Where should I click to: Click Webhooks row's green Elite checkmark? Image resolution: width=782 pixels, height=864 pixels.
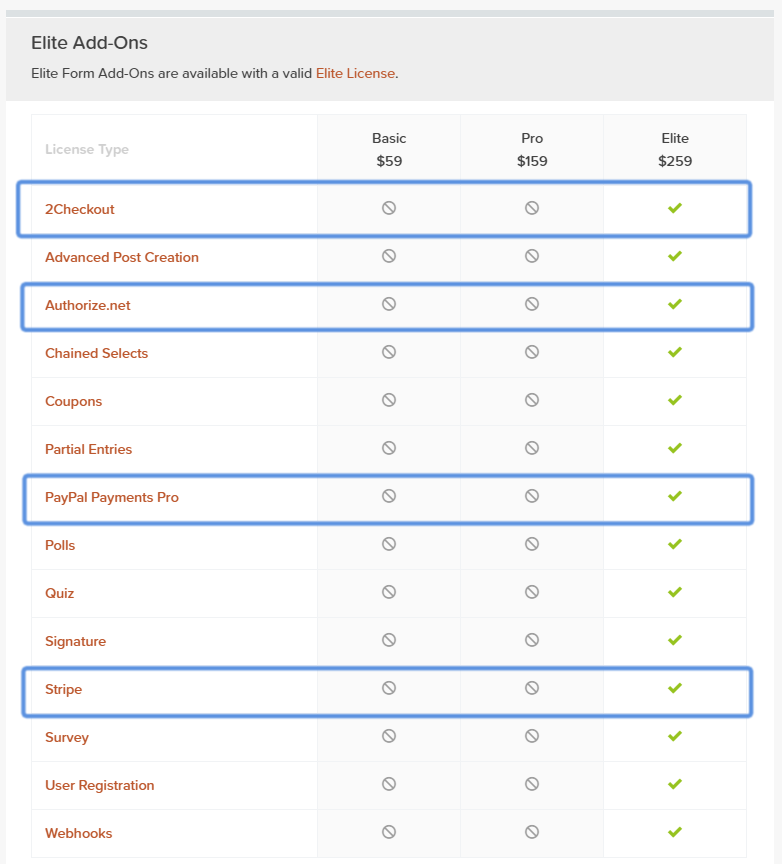click(x=675, y=832)
